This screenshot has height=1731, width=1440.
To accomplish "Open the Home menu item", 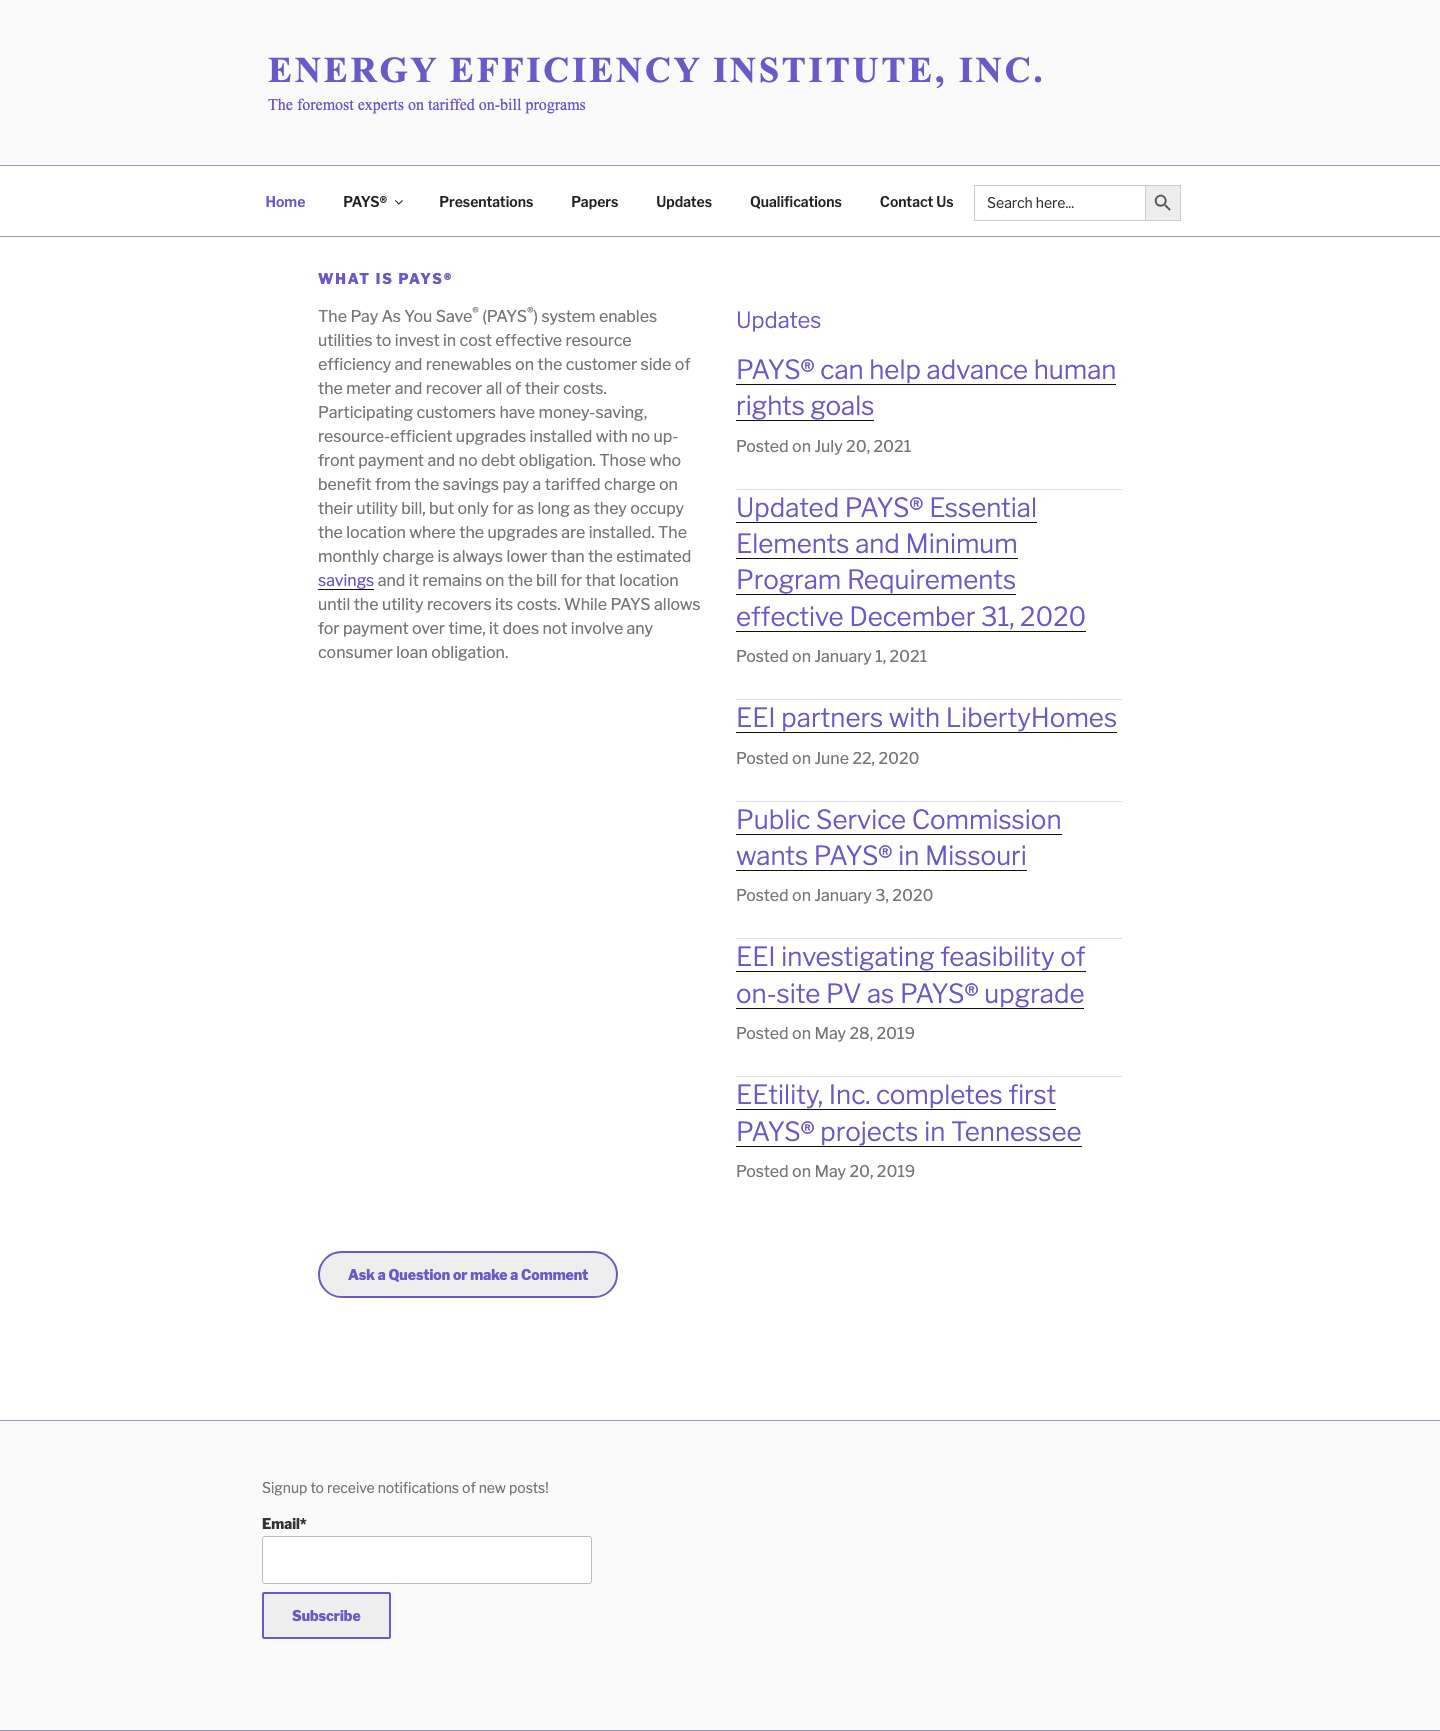I will [x=285, y=202].
